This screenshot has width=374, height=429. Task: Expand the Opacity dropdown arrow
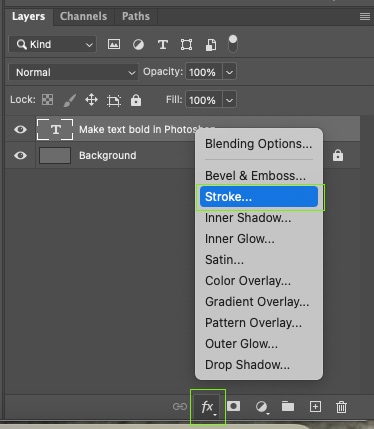[229, 72]
